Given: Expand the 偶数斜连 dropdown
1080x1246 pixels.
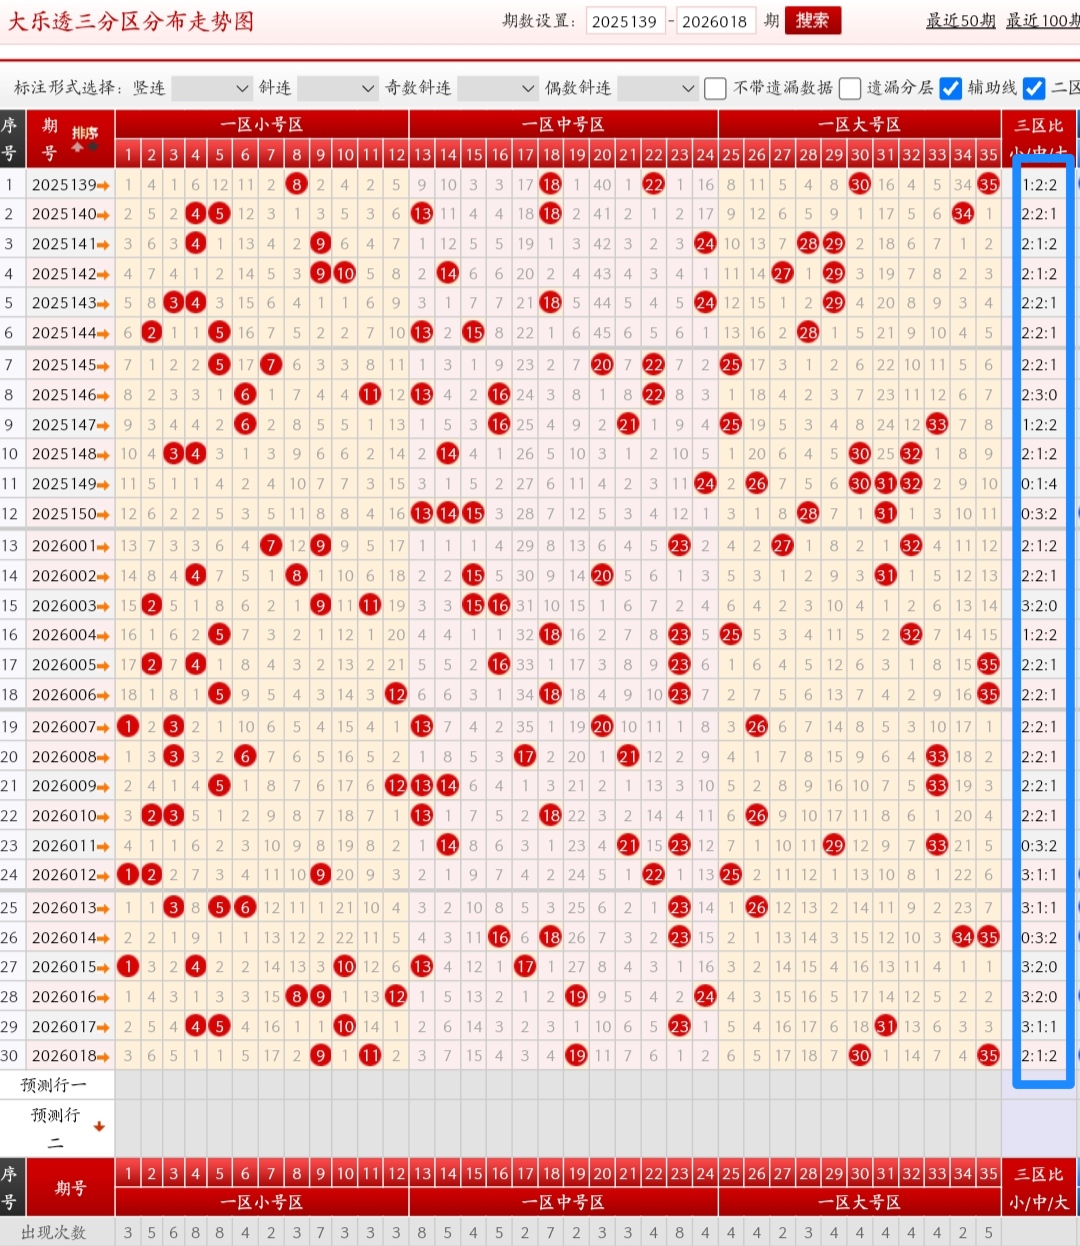Looking at the screenshot, I should pos(657,89).
